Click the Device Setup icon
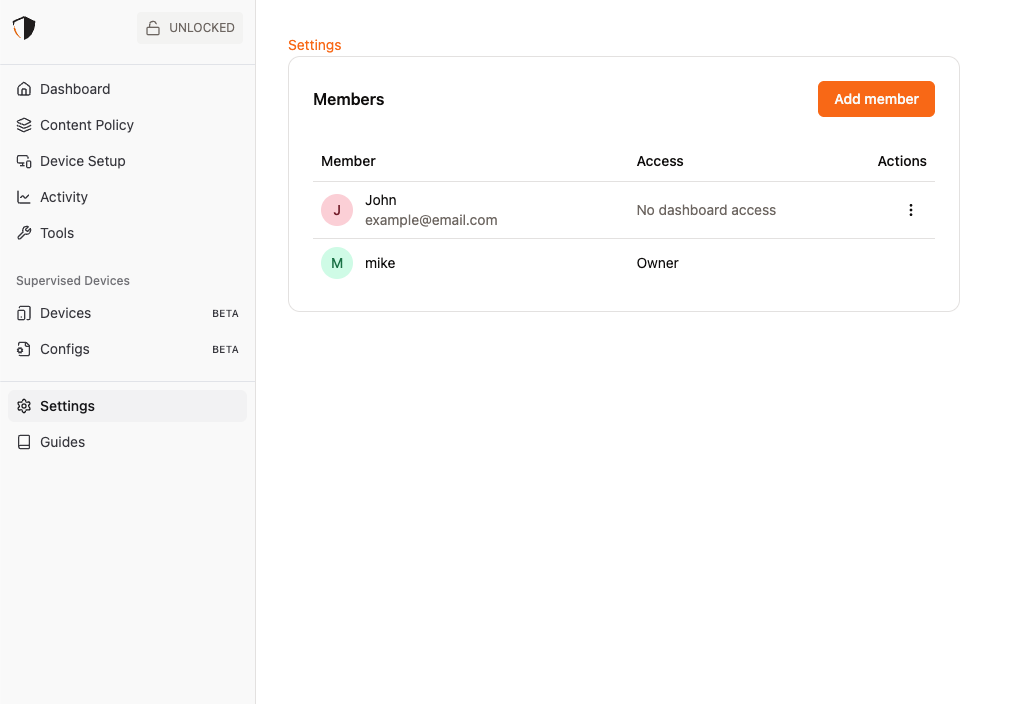The image size is (1020, 704). coord(24,161)
